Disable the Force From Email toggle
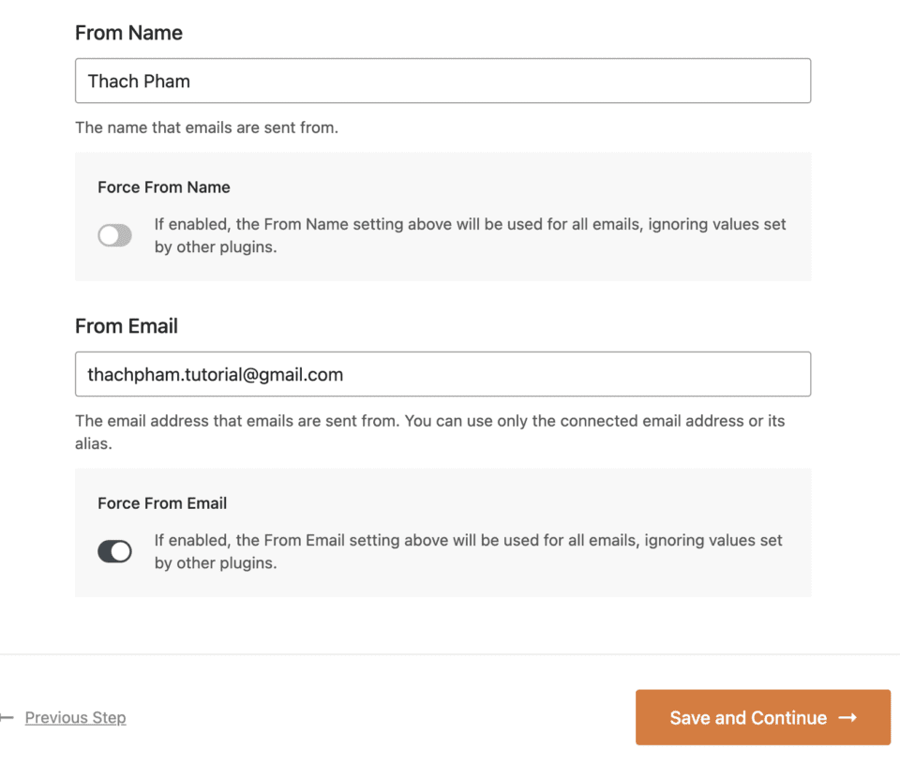Image resolution: width=900 pixels, height=764 pixels. coord(115,552)
